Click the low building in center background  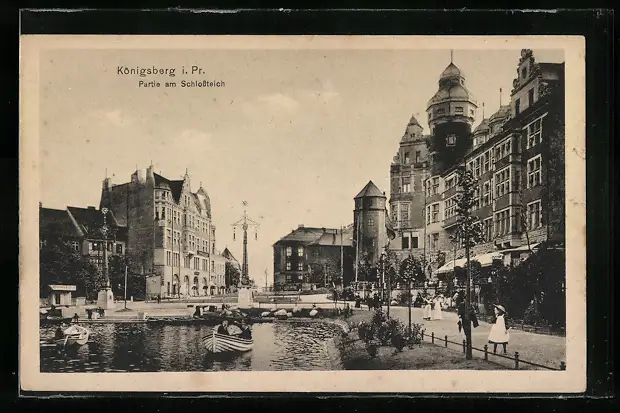click(x=305, y=255)
